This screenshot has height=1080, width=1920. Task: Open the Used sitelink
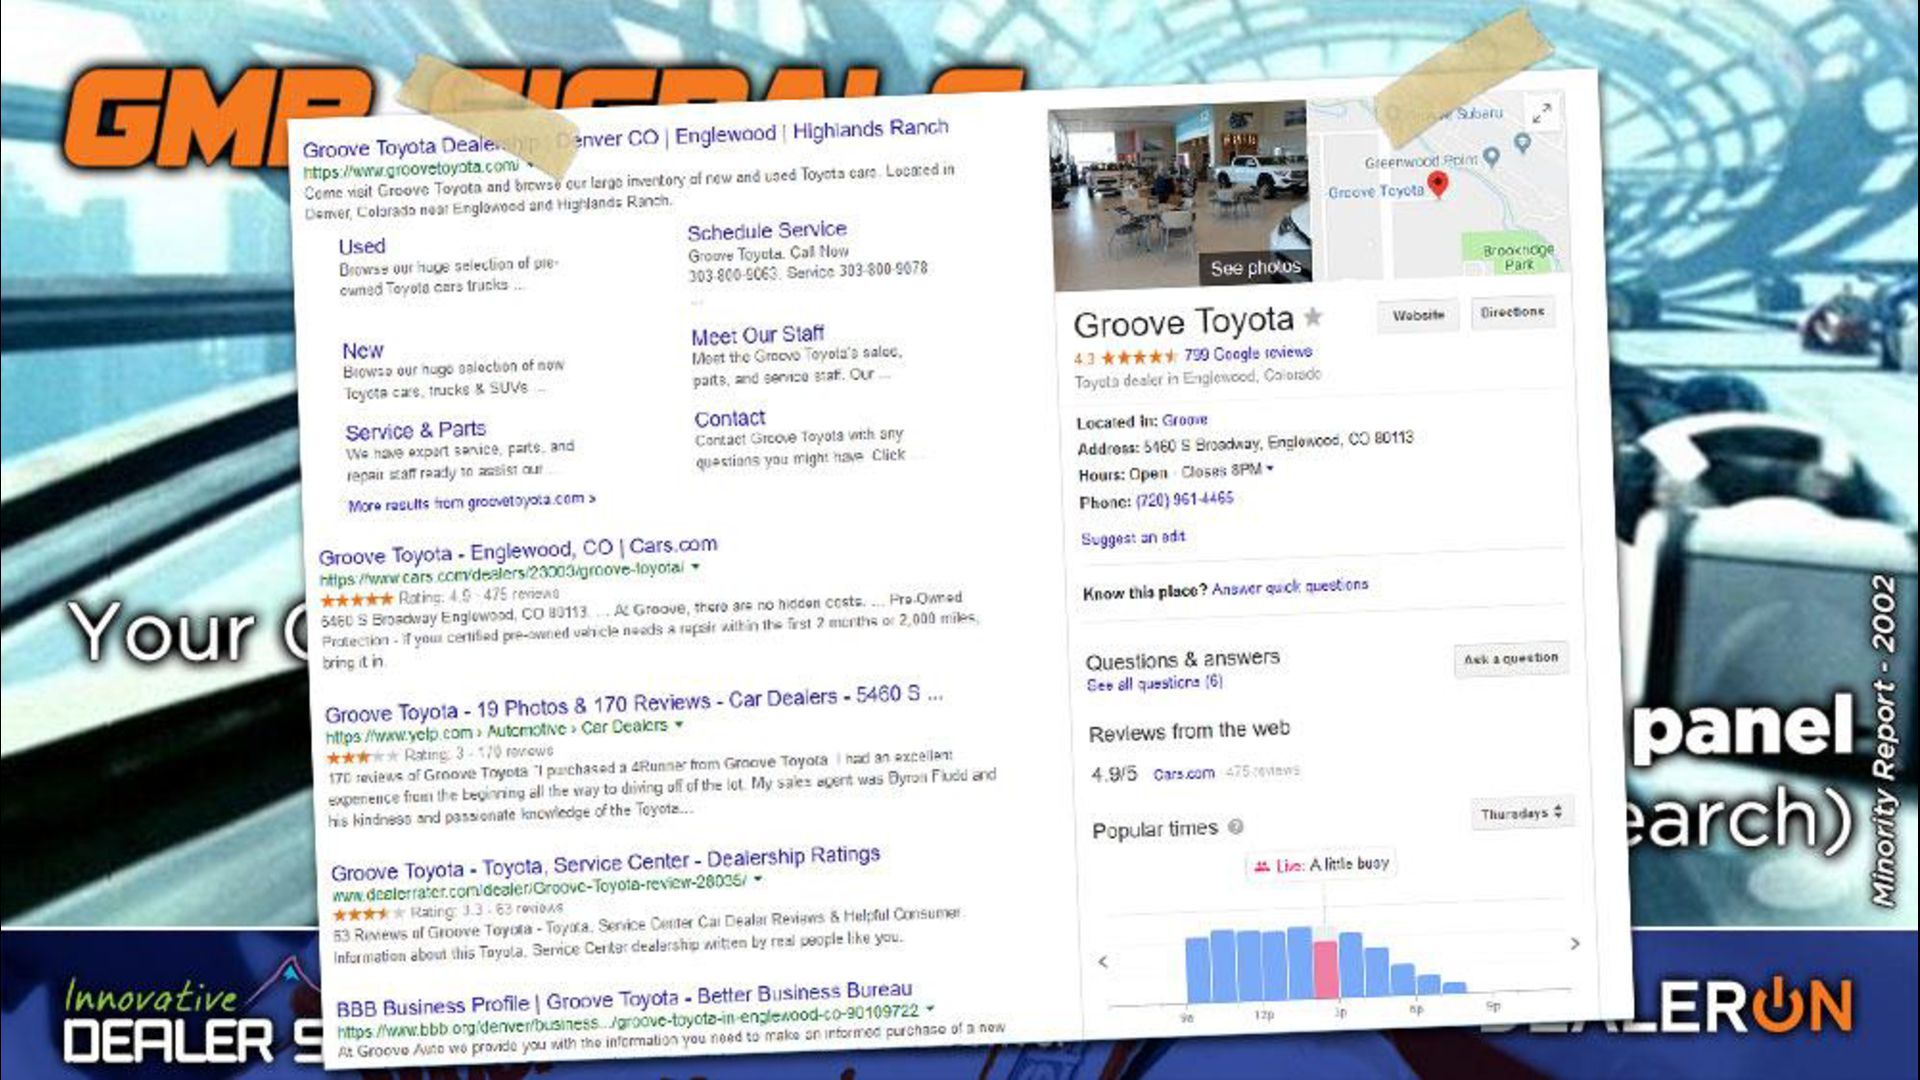[x=361, y=246]
